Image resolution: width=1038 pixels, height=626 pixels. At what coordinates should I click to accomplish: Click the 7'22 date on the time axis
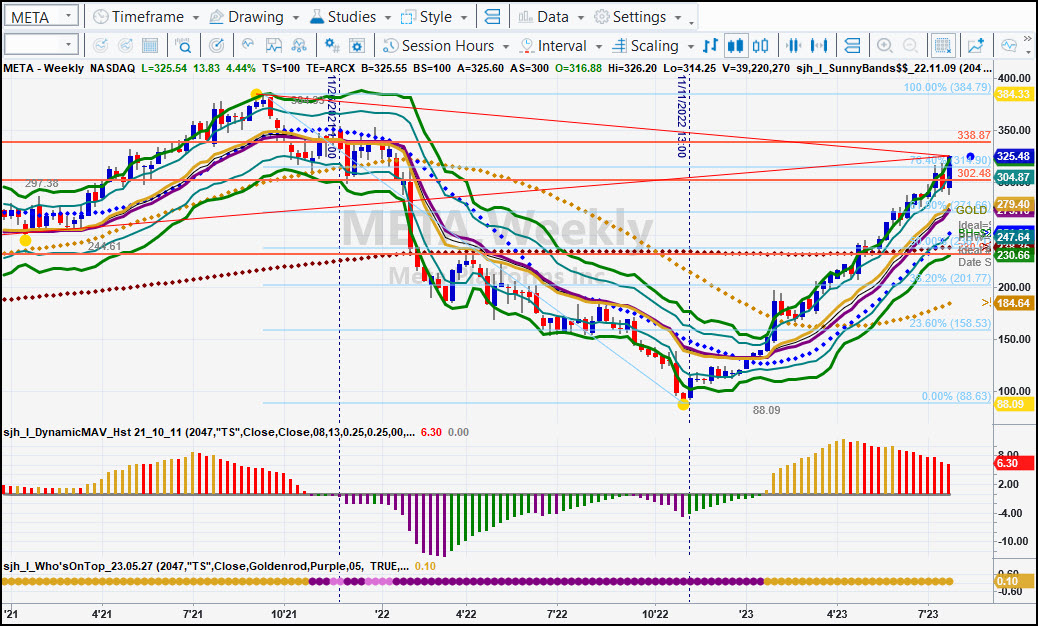point(557,614)
